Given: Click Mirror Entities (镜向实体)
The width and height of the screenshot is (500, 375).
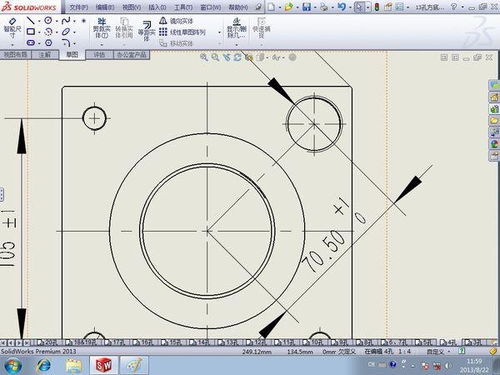Looking at the screenshot, I should click(176, 21).
